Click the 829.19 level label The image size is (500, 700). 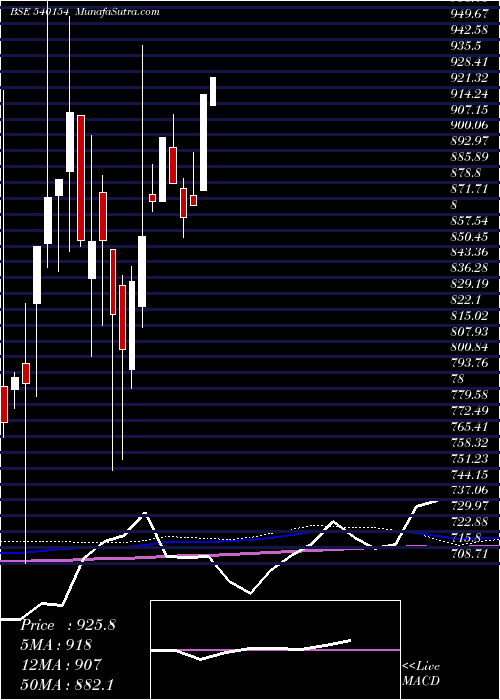click(469, 284)
